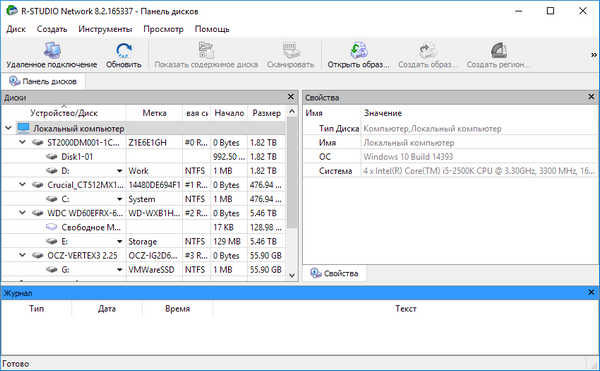Select the Свойства tab at panel bottom

(335, 273)
